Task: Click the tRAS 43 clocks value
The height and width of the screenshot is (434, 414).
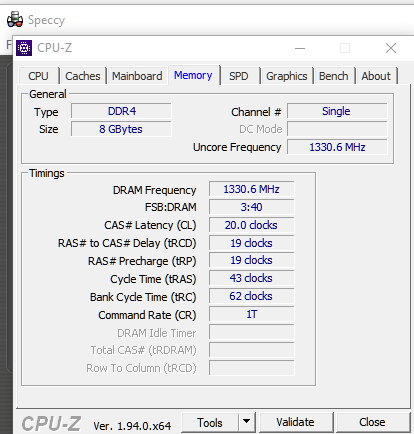Action: (x=252, y=278)
